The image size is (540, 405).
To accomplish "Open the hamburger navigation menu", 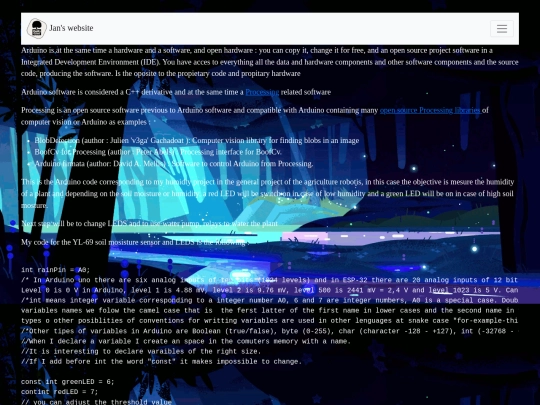I will (x=502, y=29).
